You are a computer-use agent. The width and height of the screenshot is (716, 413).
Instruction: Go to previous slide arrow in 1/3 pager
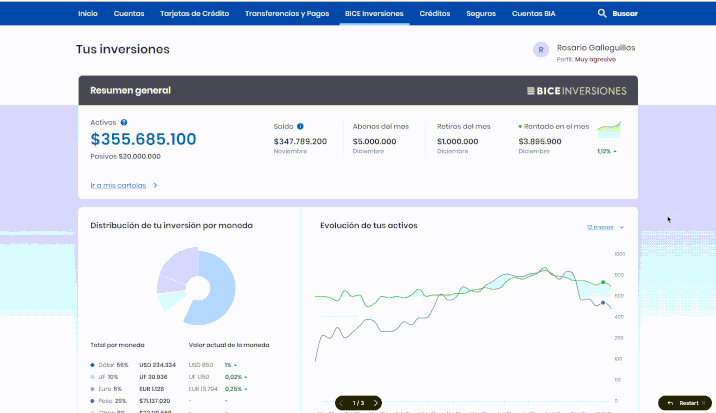point(342,403)
